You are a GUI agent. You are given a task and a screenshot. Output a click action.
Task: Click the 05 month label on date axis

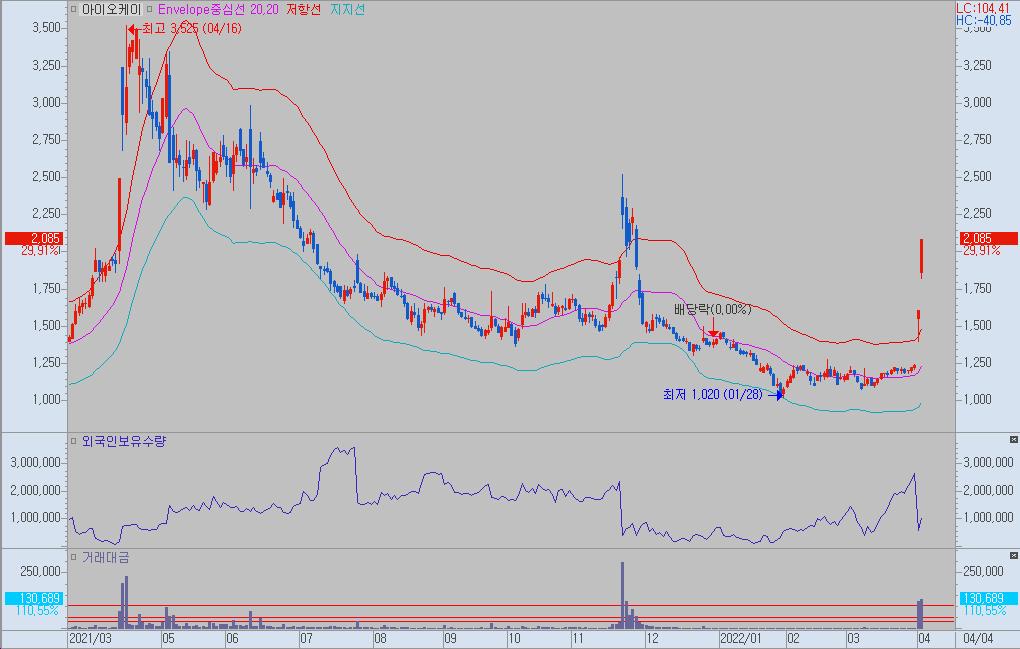click(x=168, y=639)
